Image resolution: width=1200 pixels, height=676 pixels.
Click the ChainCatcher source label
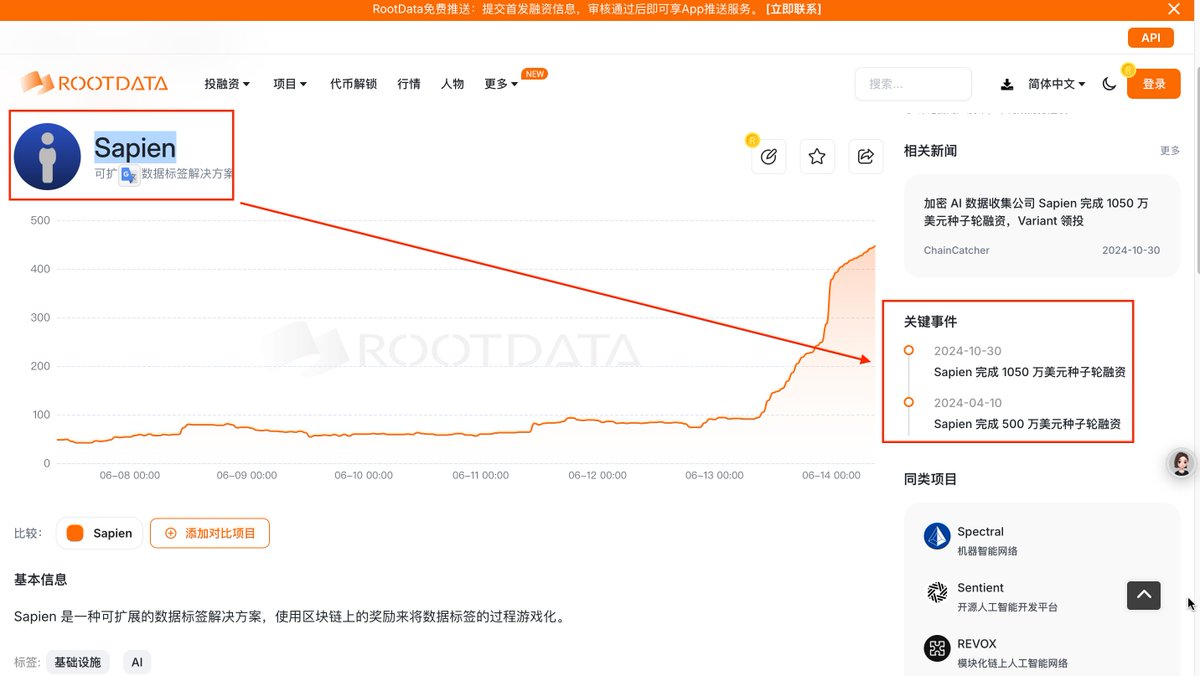click(x=956, y=250)
